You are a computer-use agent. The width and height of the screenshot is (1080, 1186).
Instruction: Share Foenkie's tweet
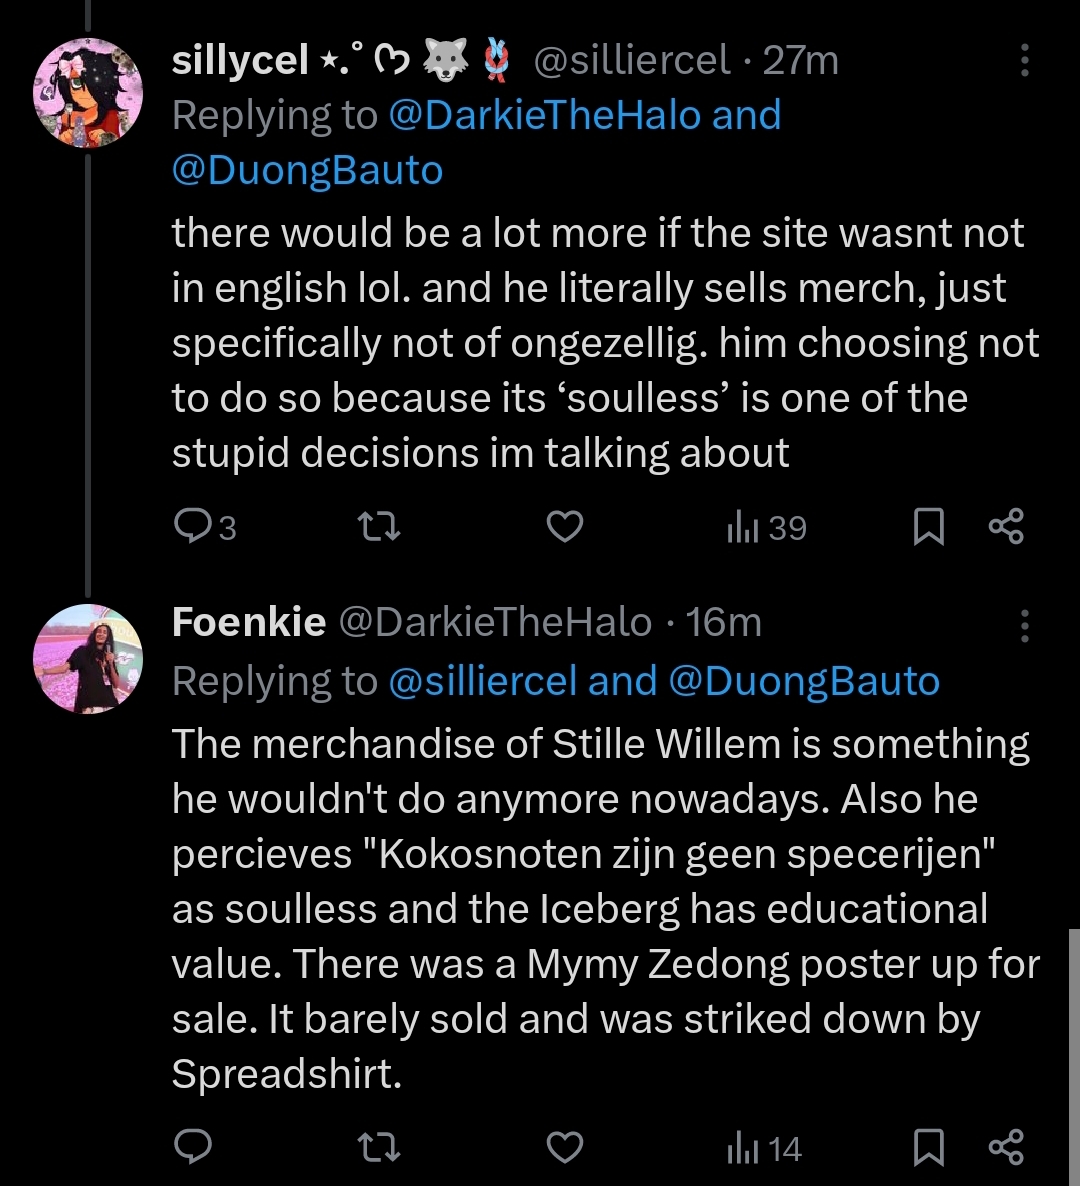pos(1006,1147)
